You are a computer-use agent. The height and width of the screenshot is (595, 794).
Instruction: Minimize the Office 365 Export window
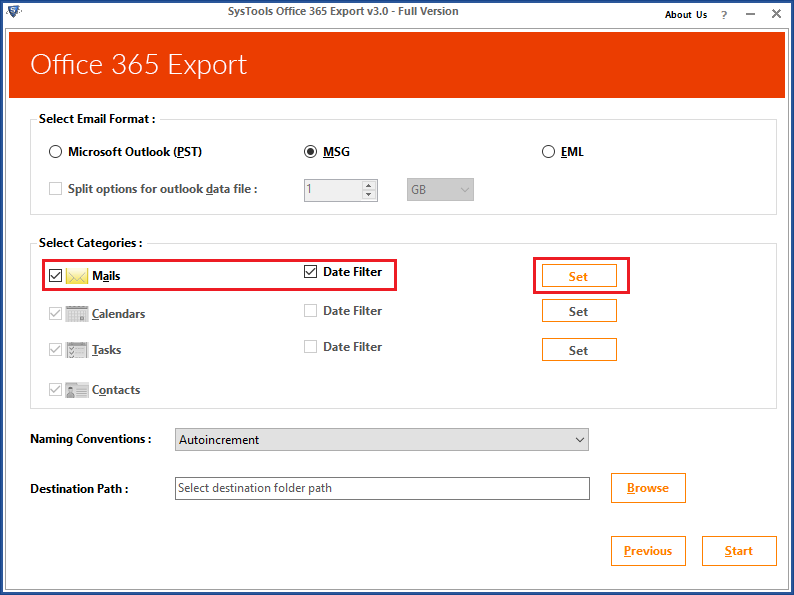pos(750,15)
